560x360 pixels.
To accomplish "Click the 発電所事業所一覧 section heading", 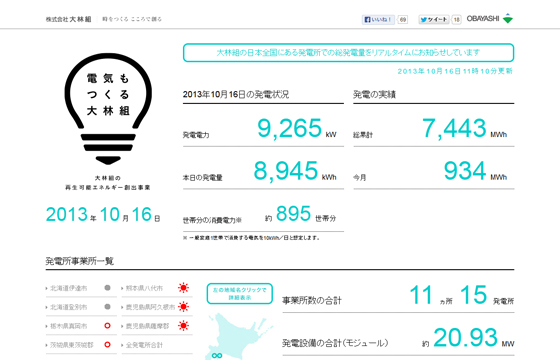I will (x=80, y=261).
